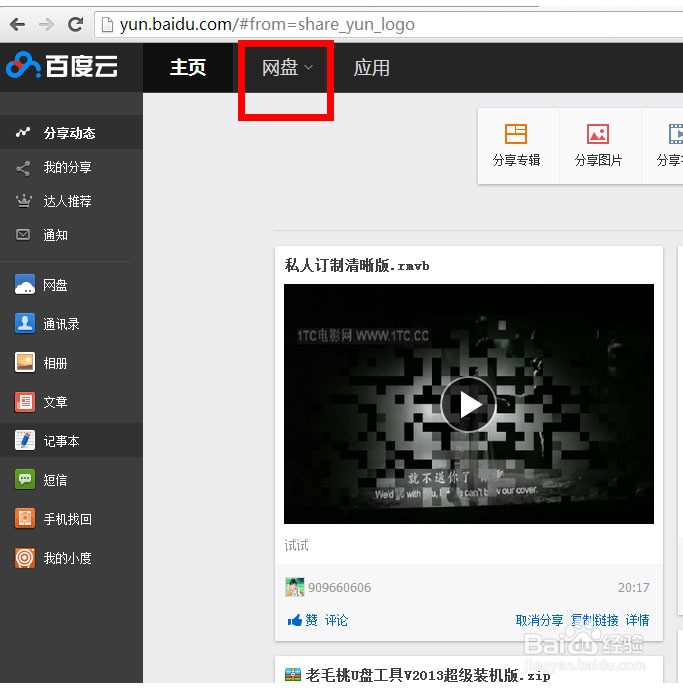Click the 赞 like link
Screen dimensions: 683x690
tap(311, 620)
